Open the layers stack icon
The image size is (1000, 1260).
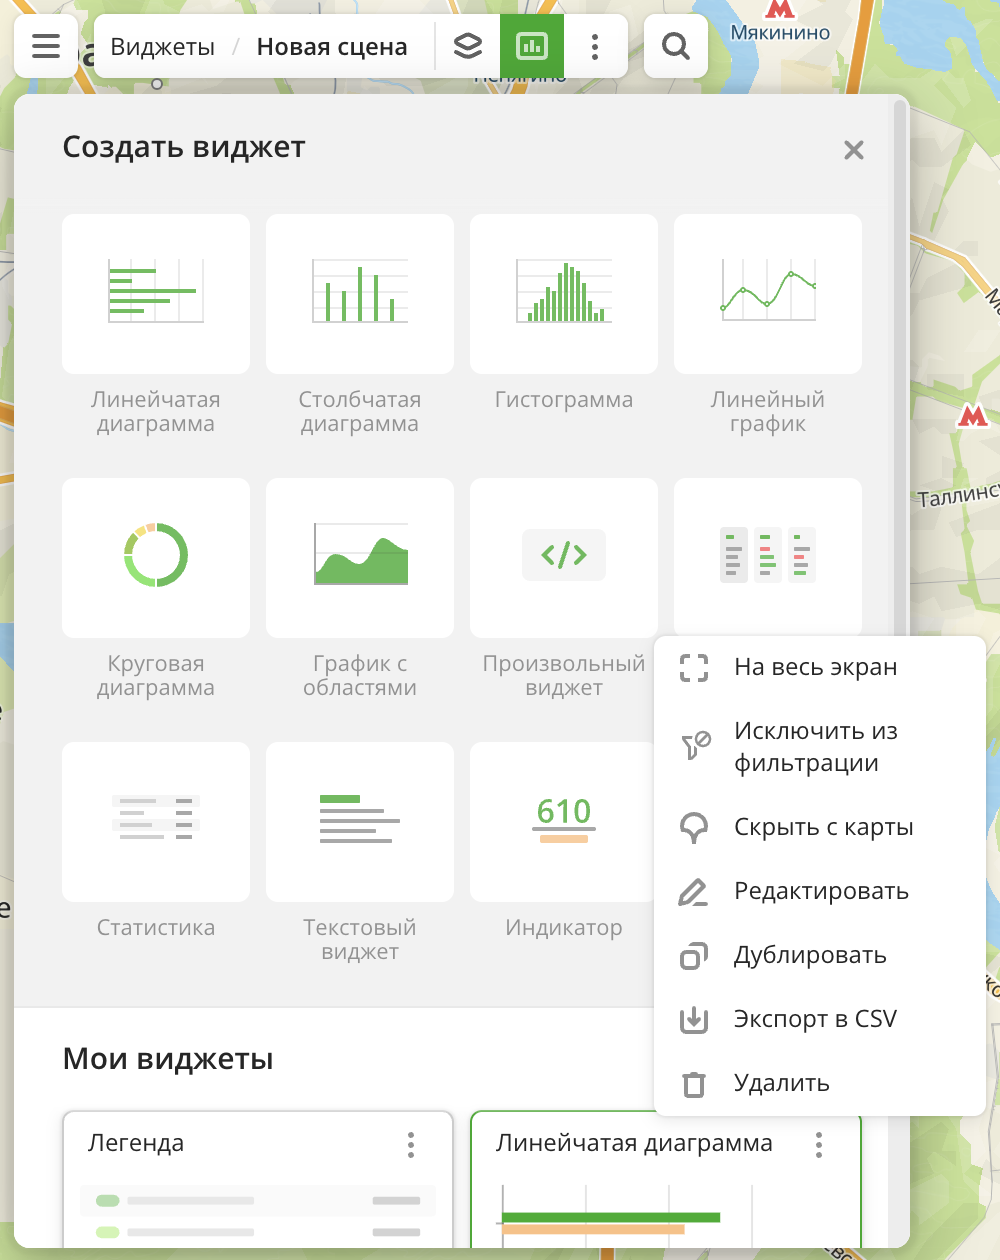(468, 46)
